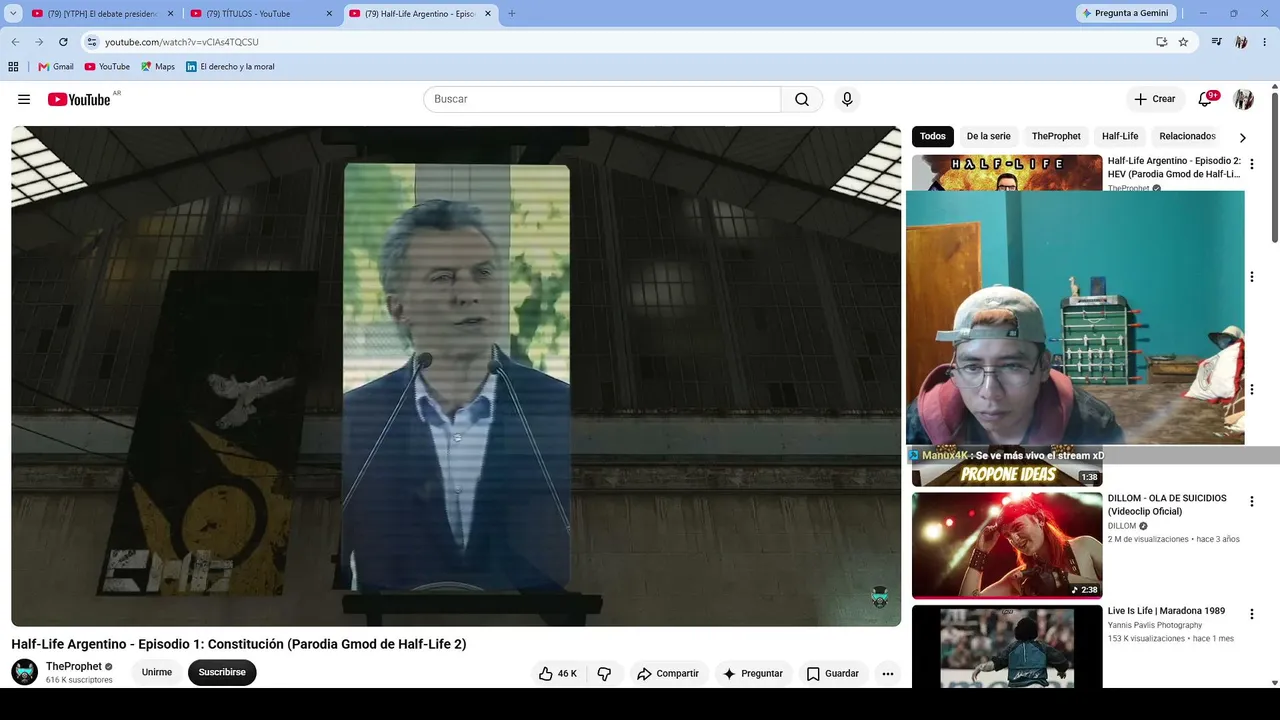Click the Unirme button
Image resolution: width=1280 pixels, height=720 pixels.
(157, 673)
